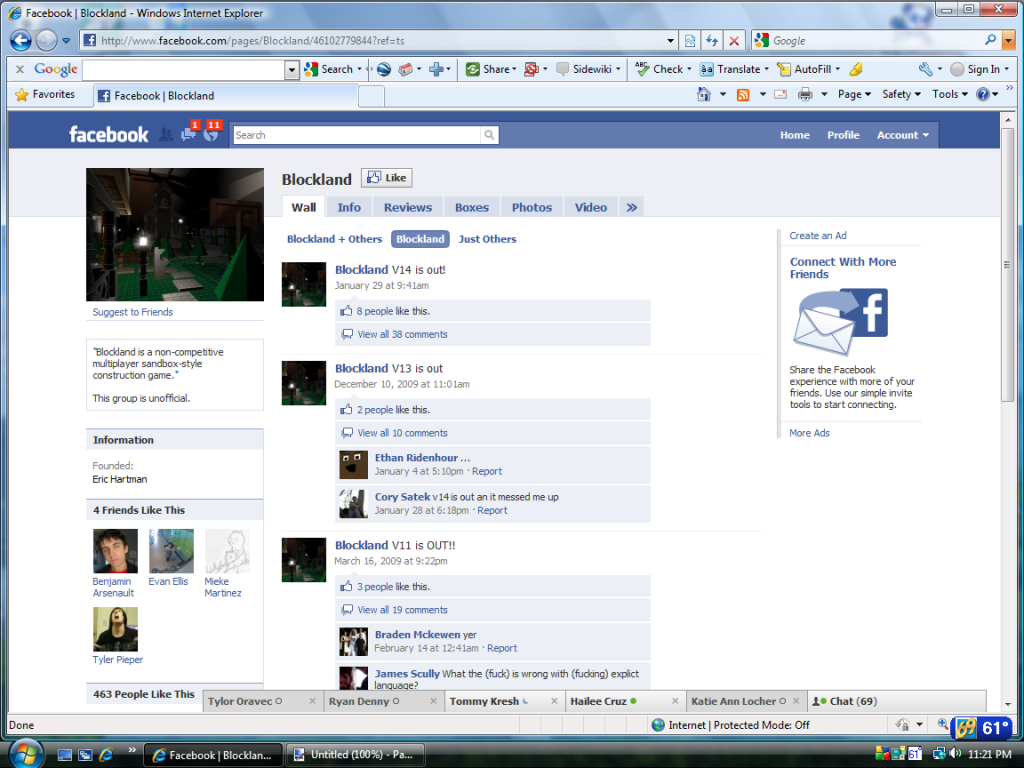Open the search provider dropdown arrow
This screenshot has width=1024, height=768.
coord(1008,40)
